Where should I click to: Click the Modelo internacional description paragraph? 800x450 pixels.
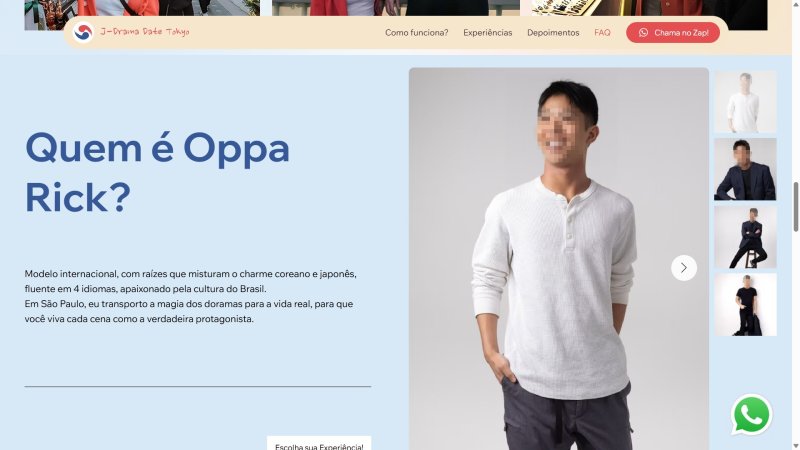[x=191, y=296]
